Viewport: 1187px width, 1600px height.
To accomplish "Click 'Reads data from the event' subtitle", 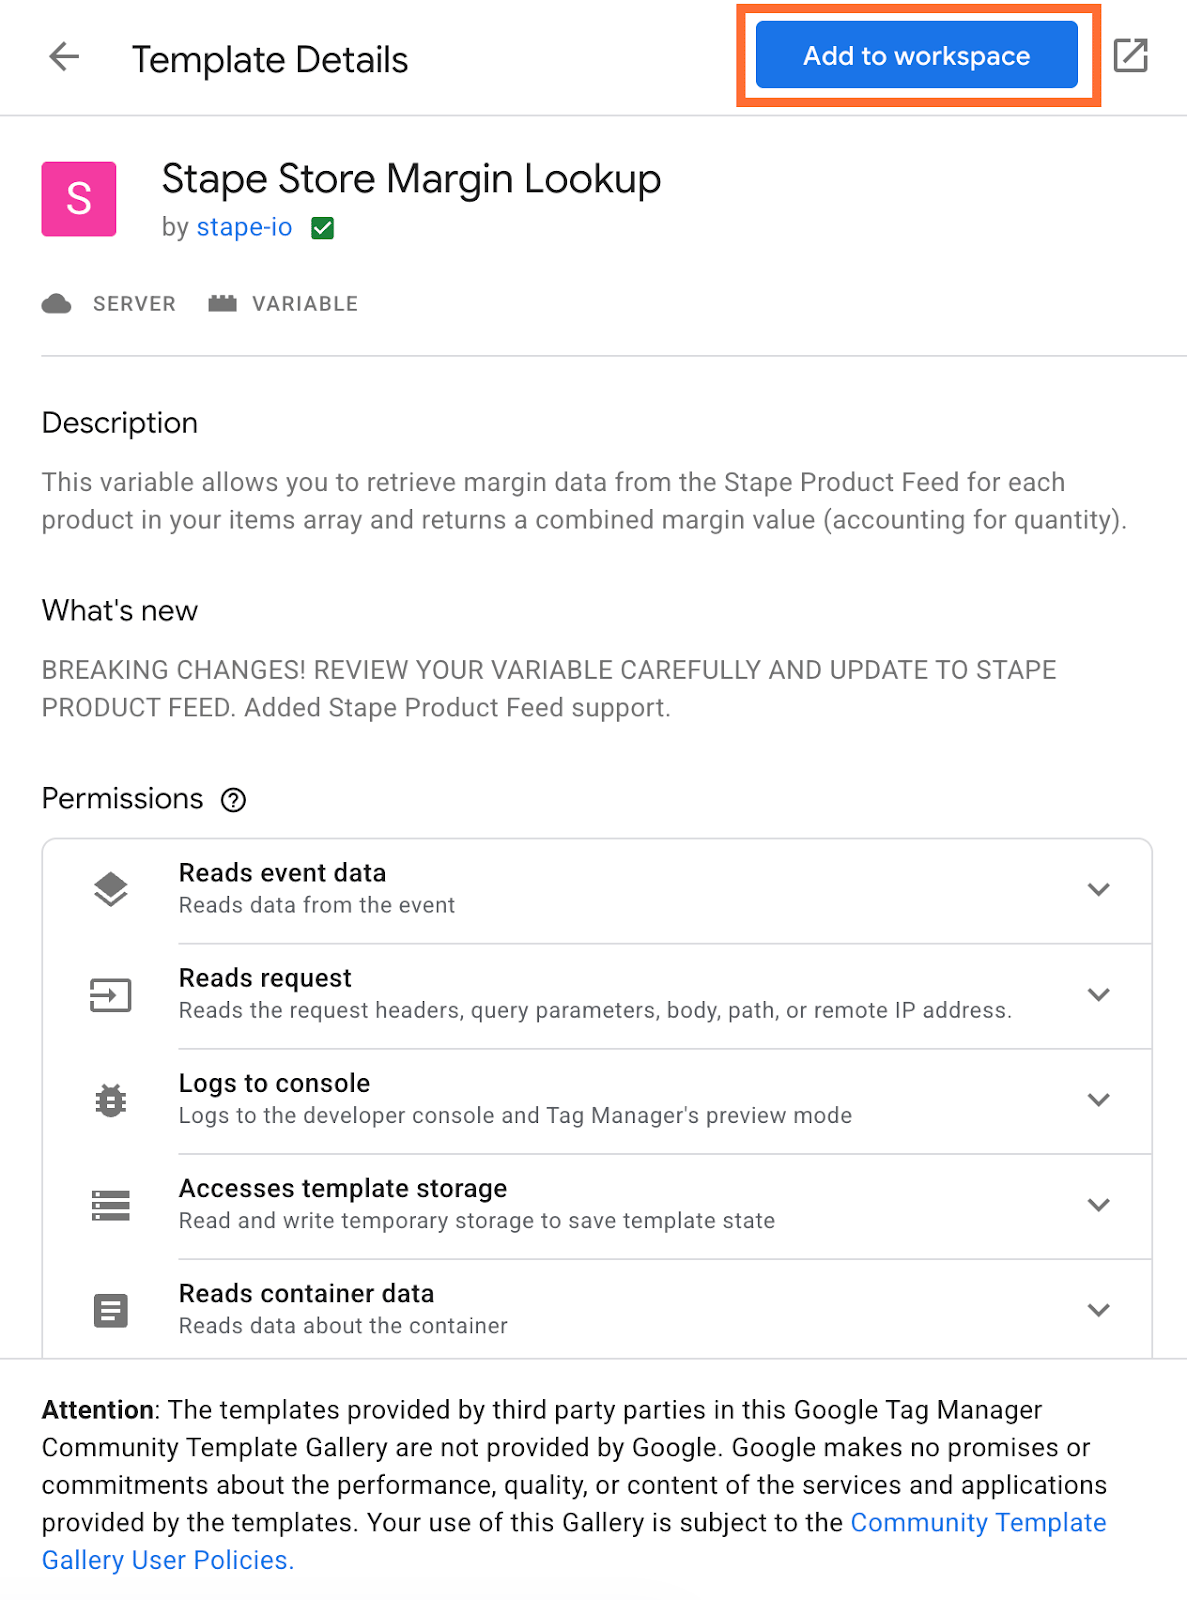I will [317, 905].
